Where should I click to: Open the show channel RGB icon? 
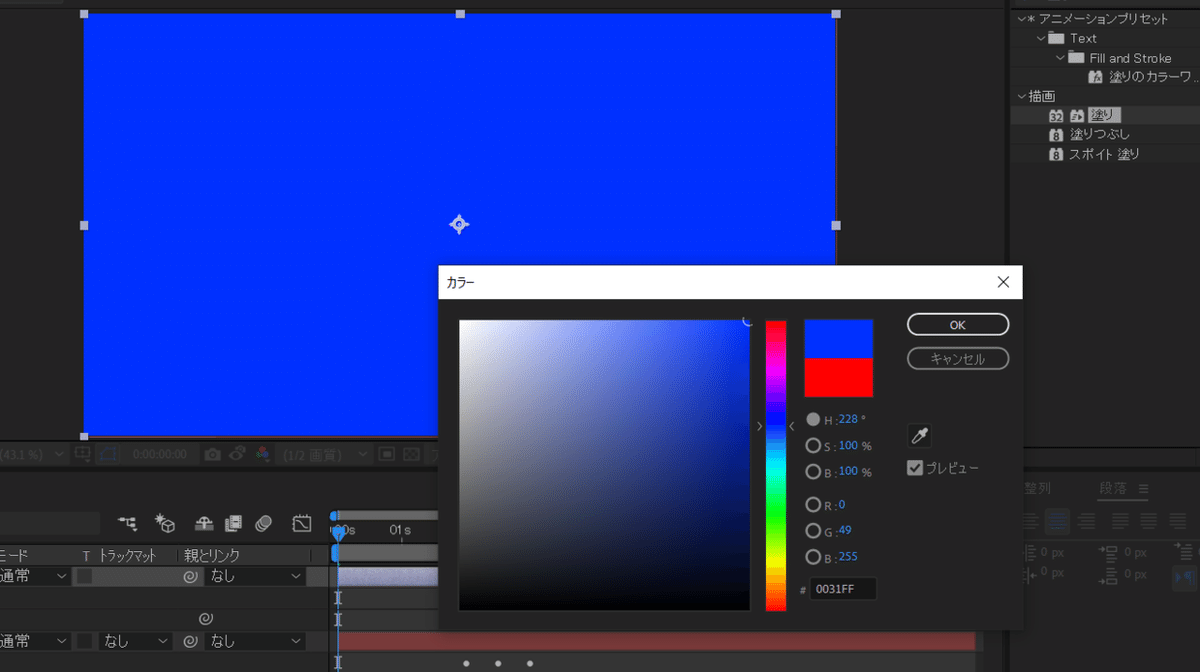coord(262,454)
